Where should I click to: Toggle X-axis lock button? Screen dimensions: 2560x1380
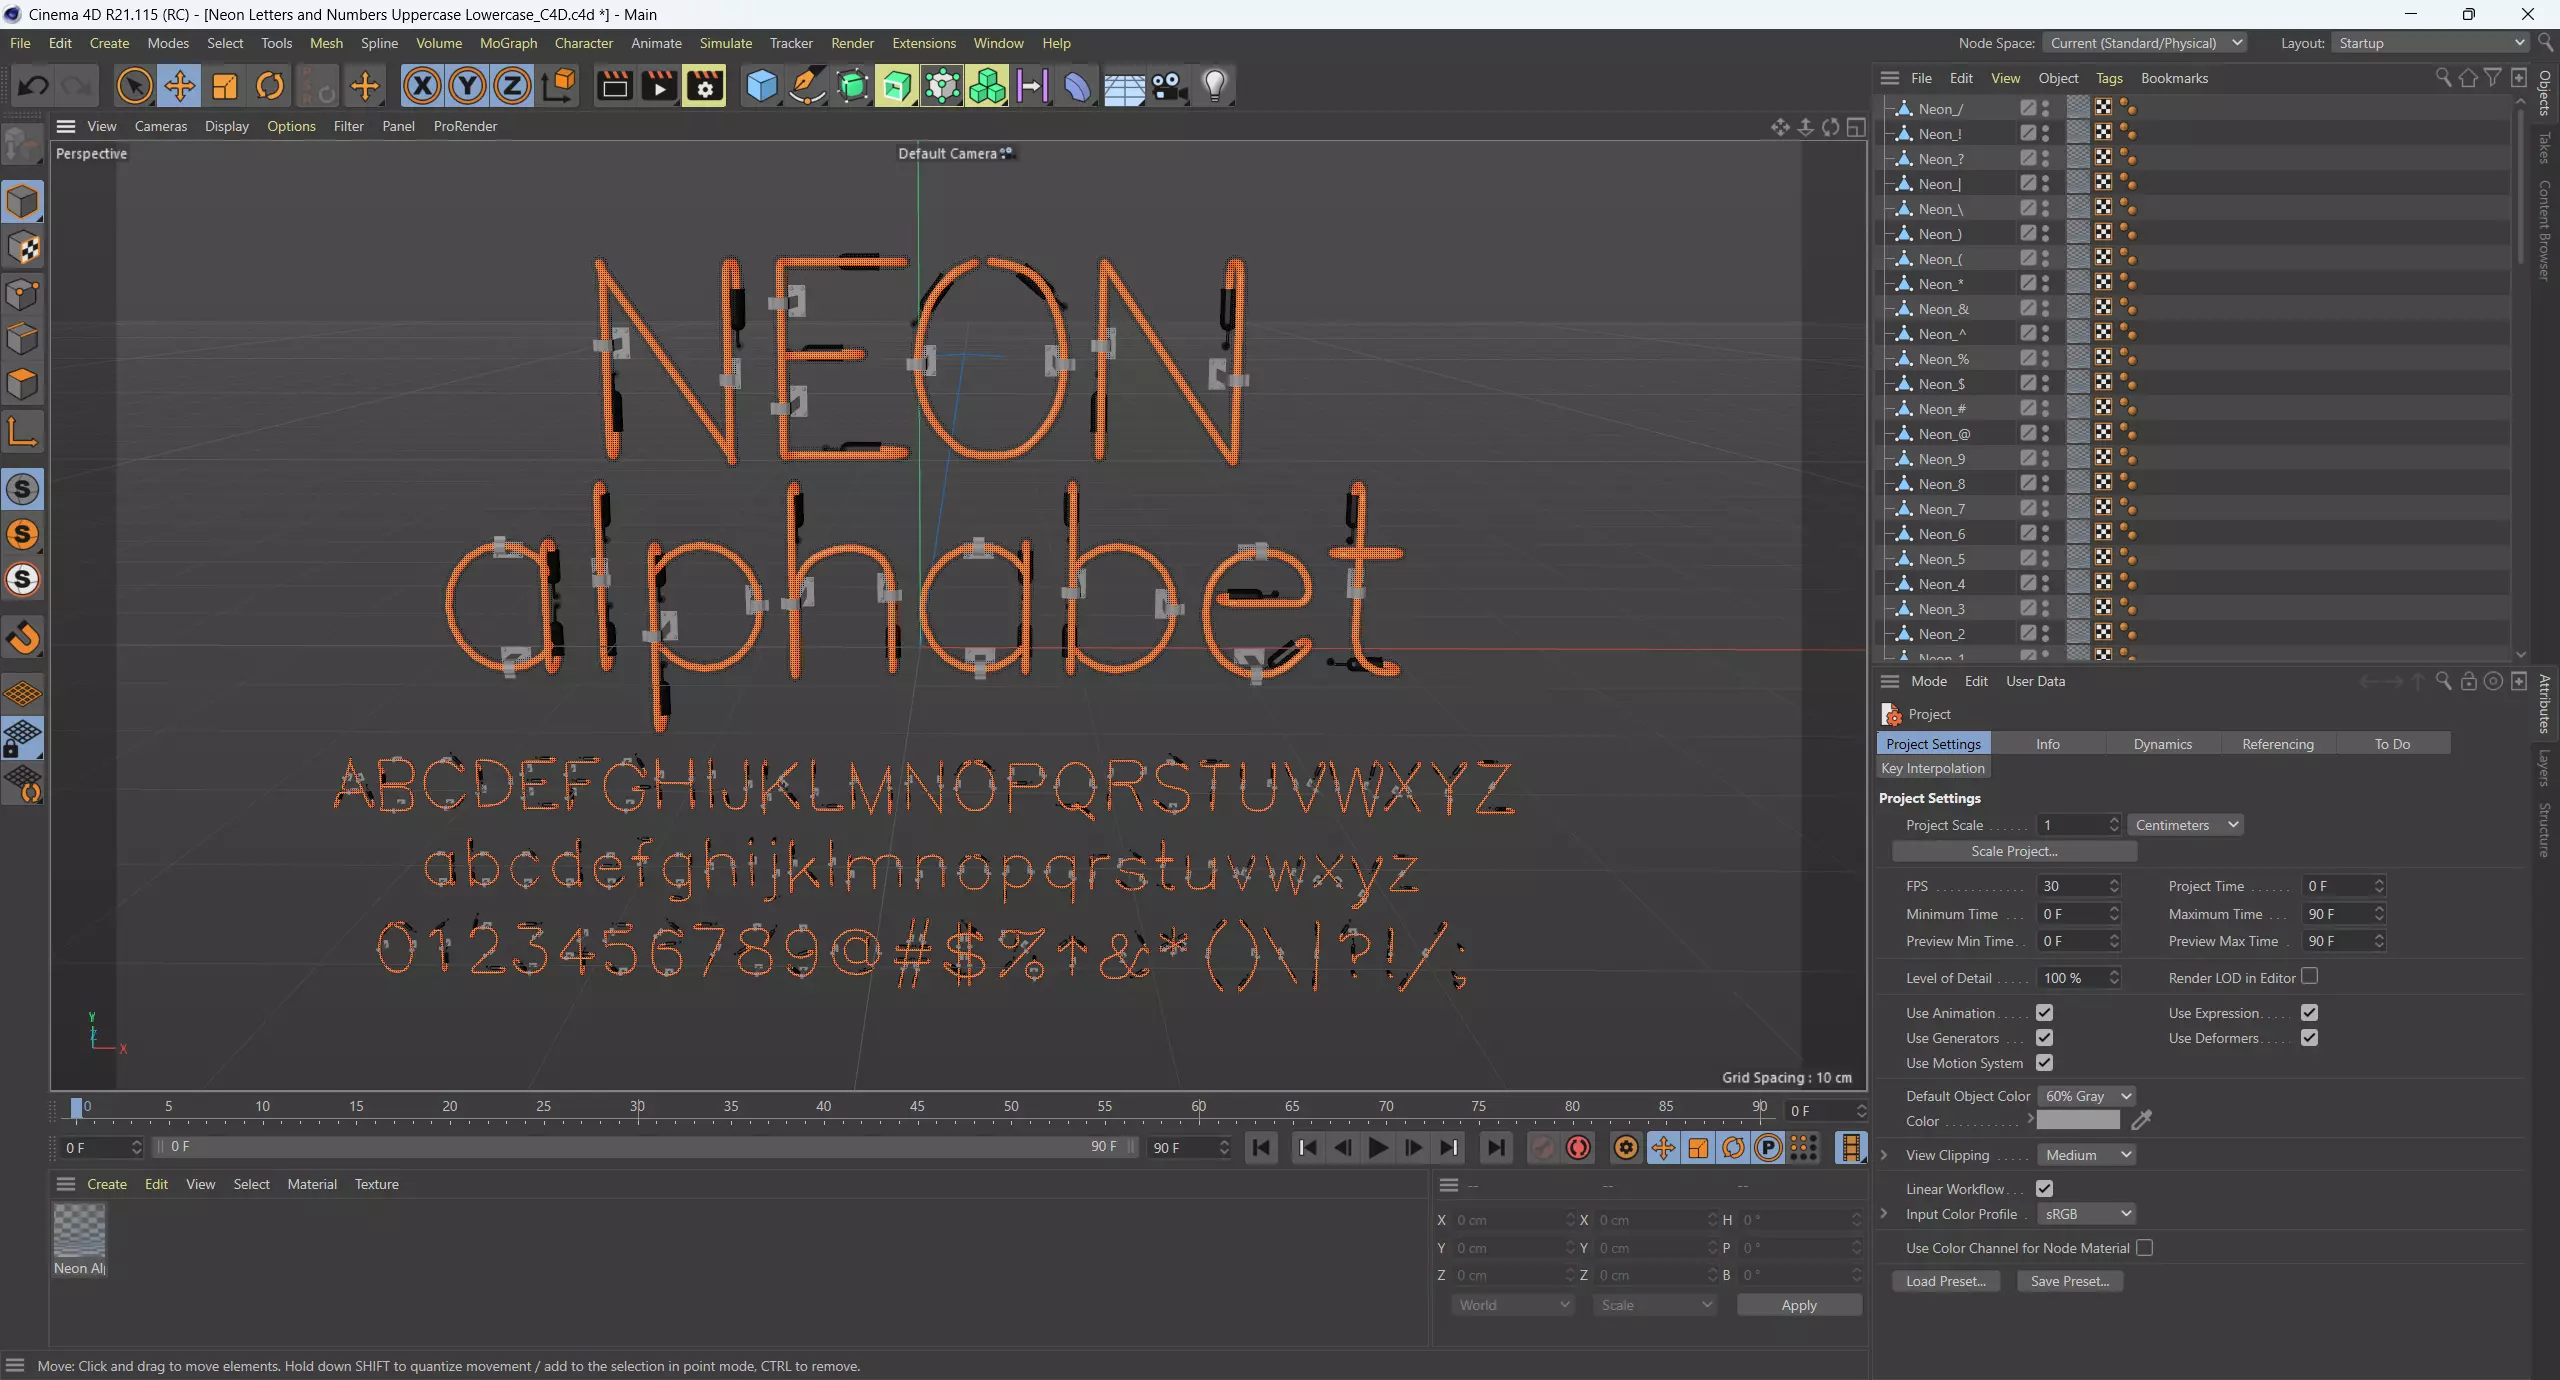[422, 86]
